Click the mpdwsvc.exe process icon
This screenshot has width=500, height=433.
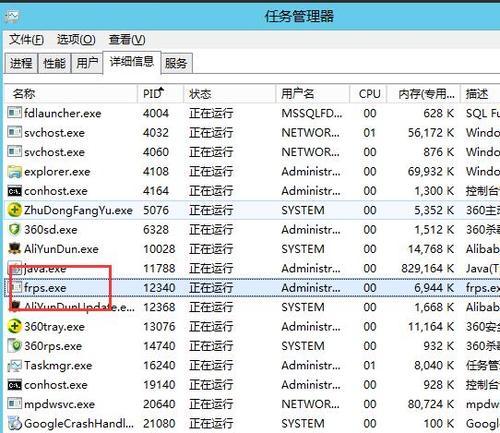pos(14,404)
